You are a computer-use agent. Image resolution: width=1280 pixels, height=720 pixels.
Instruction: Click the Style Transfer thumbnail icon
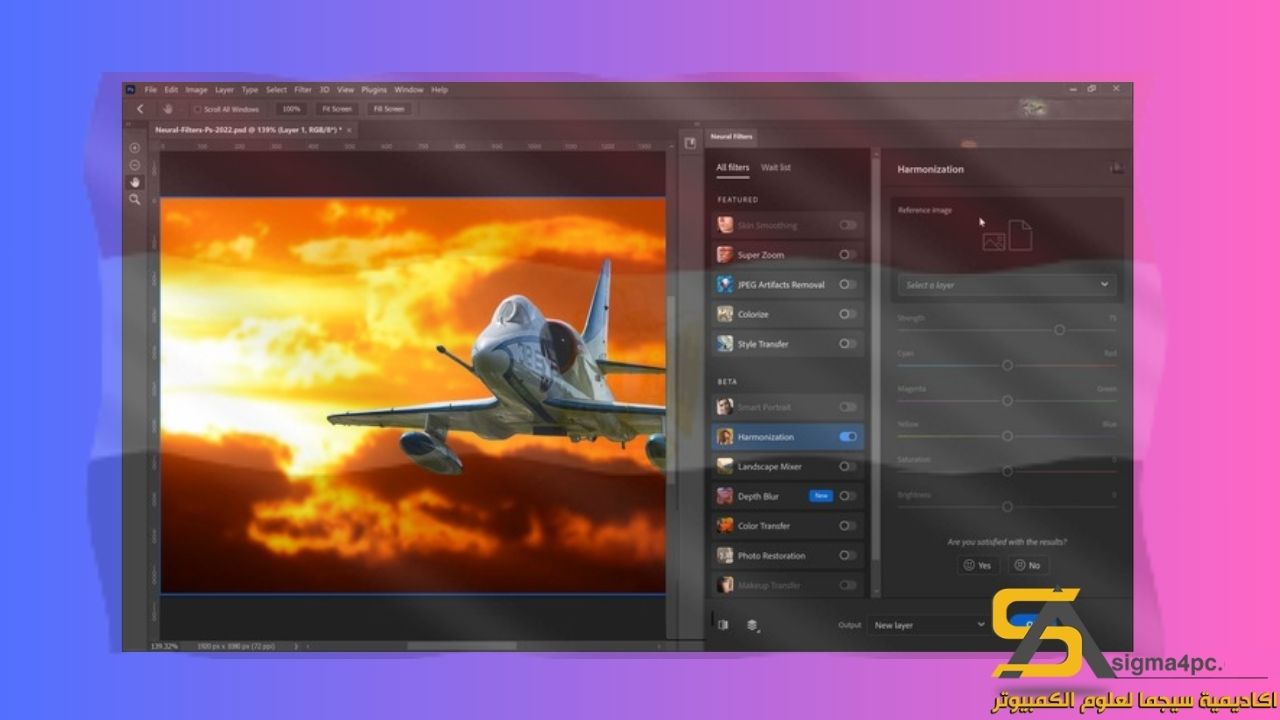(725, 344)
